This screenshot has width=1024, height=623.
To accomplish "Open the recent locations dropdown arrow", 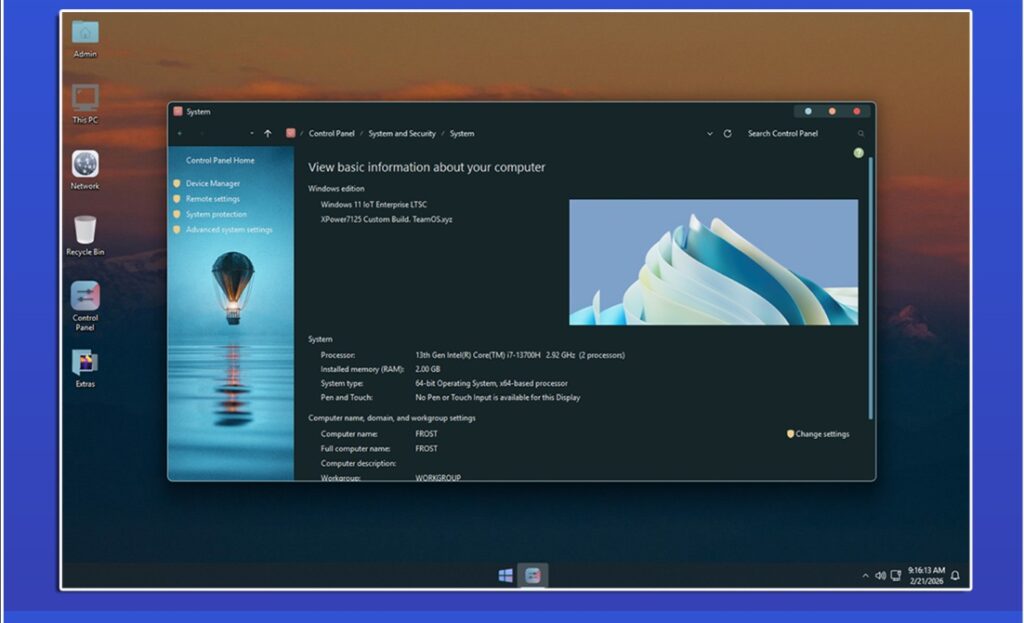I will click(x=252, y=134).
